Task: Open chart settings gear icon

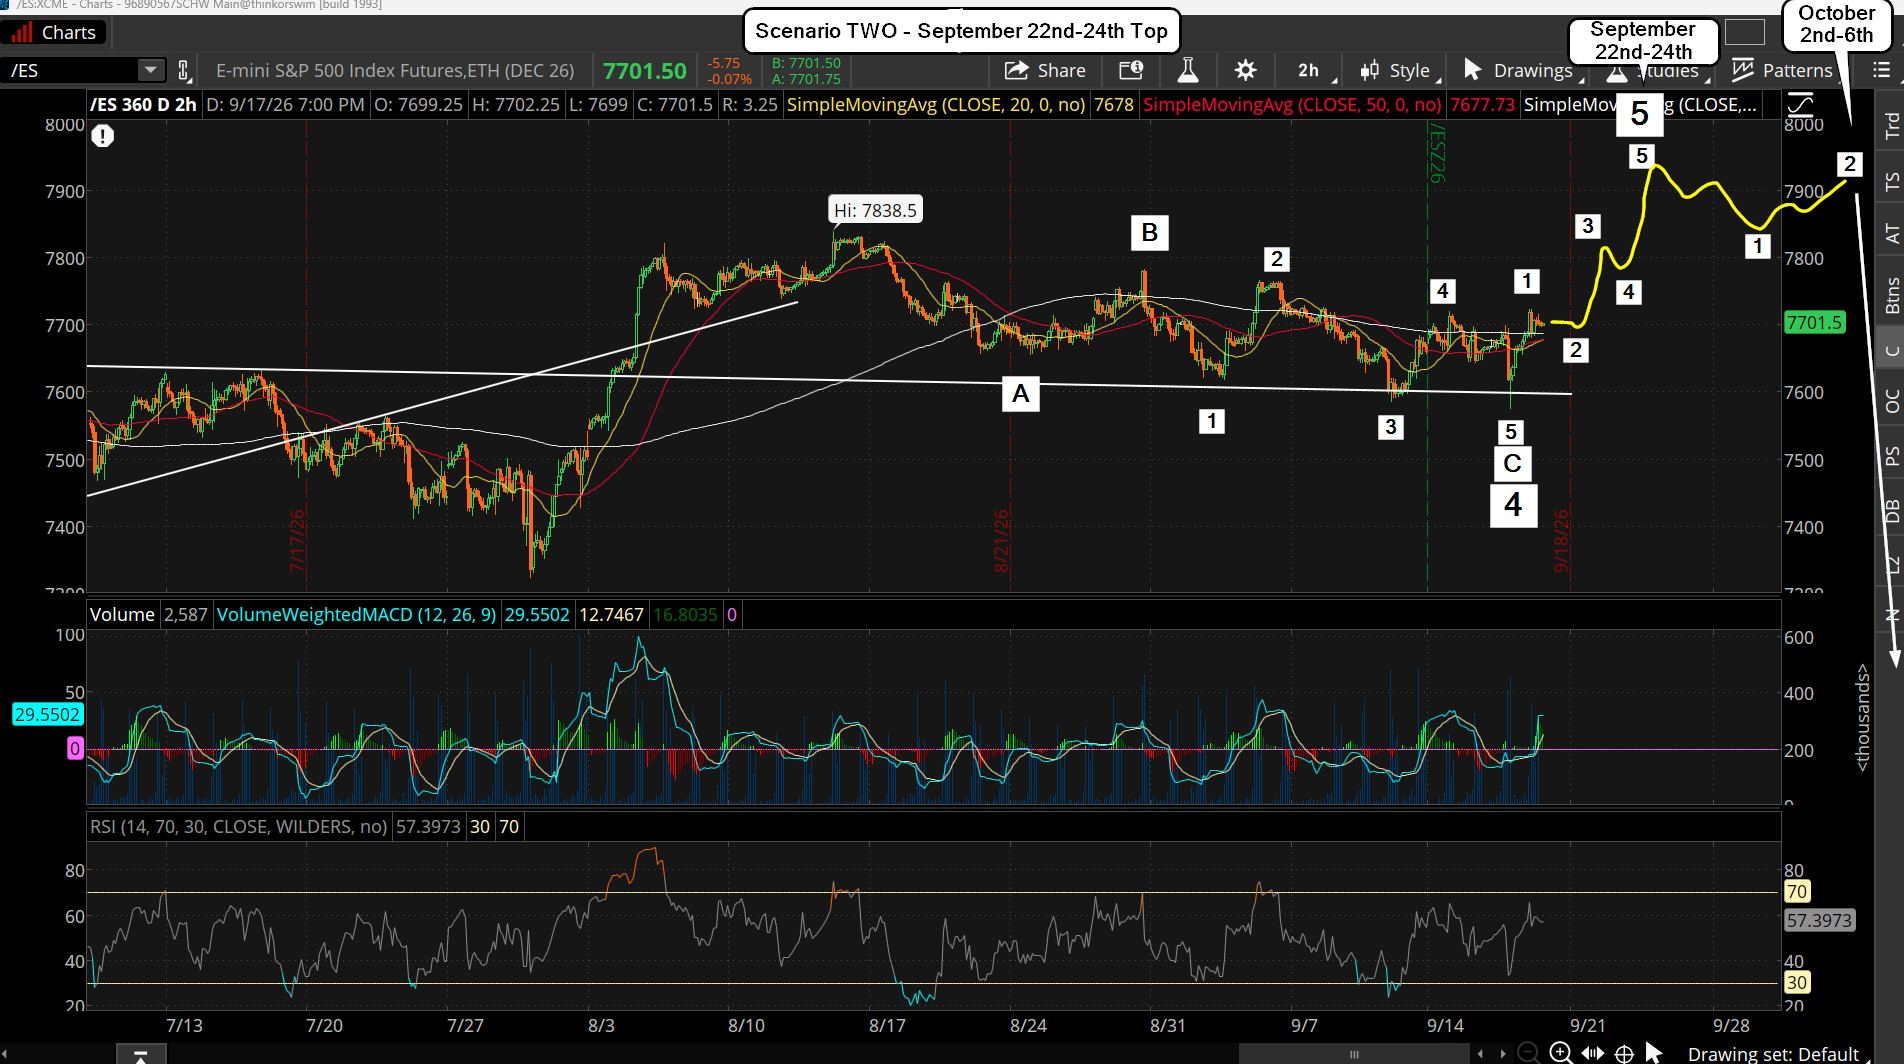Action: 1245,70
